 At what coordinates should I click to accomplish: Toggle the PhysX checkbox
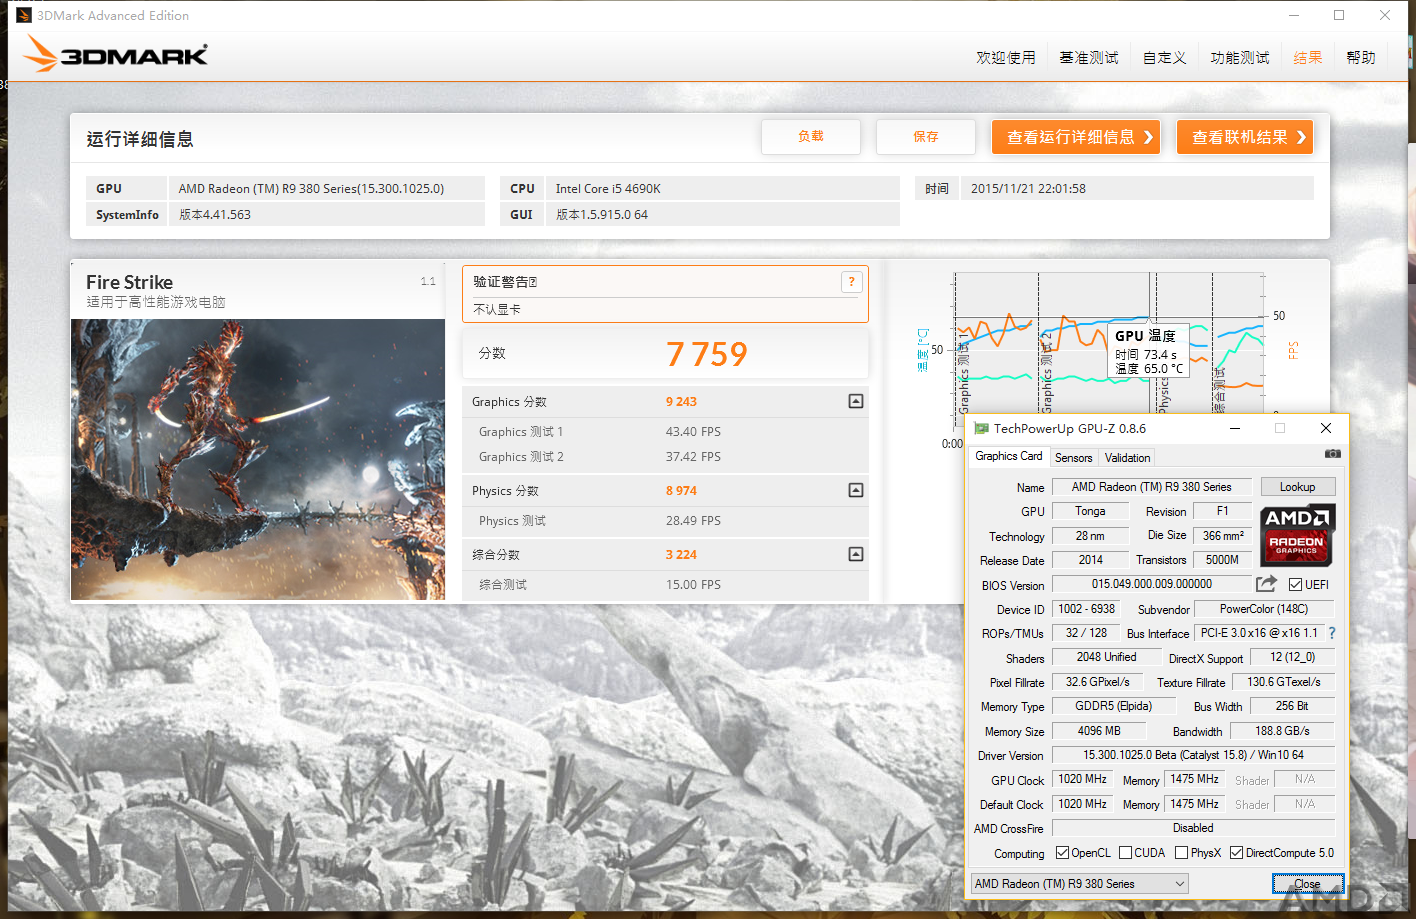(1181, 853)
